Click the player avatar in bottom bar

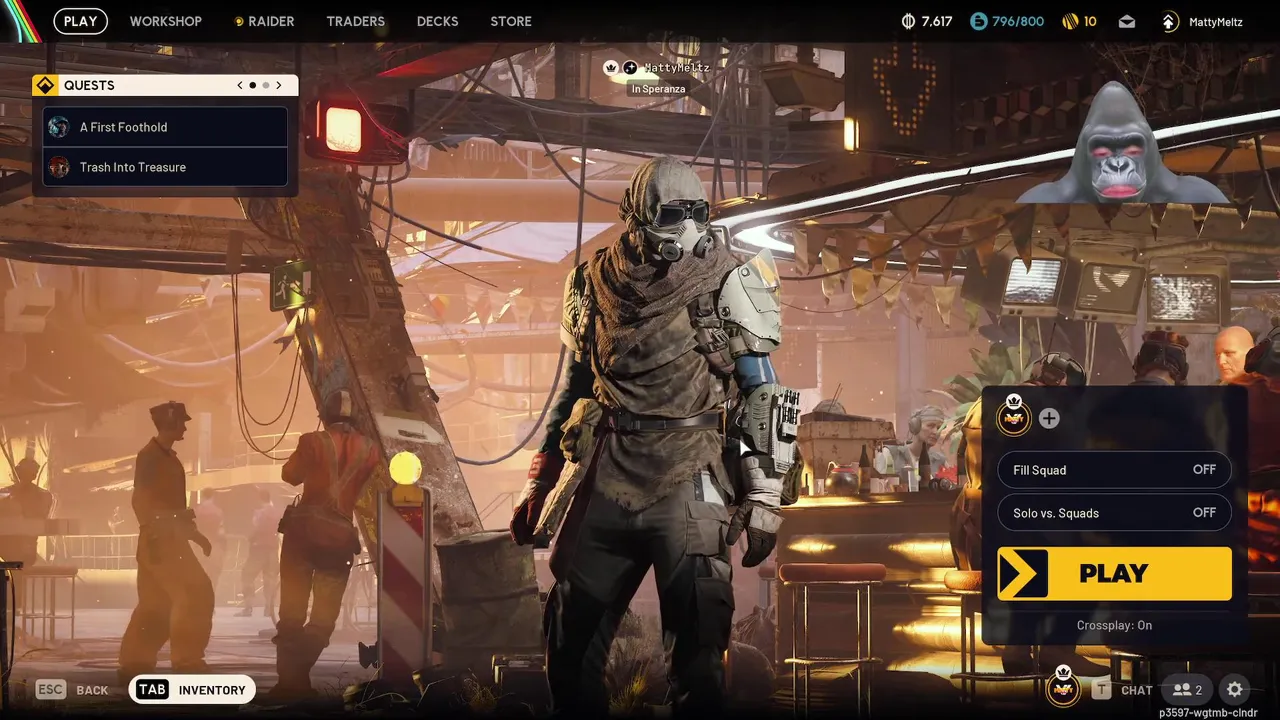coord(1063,688)
